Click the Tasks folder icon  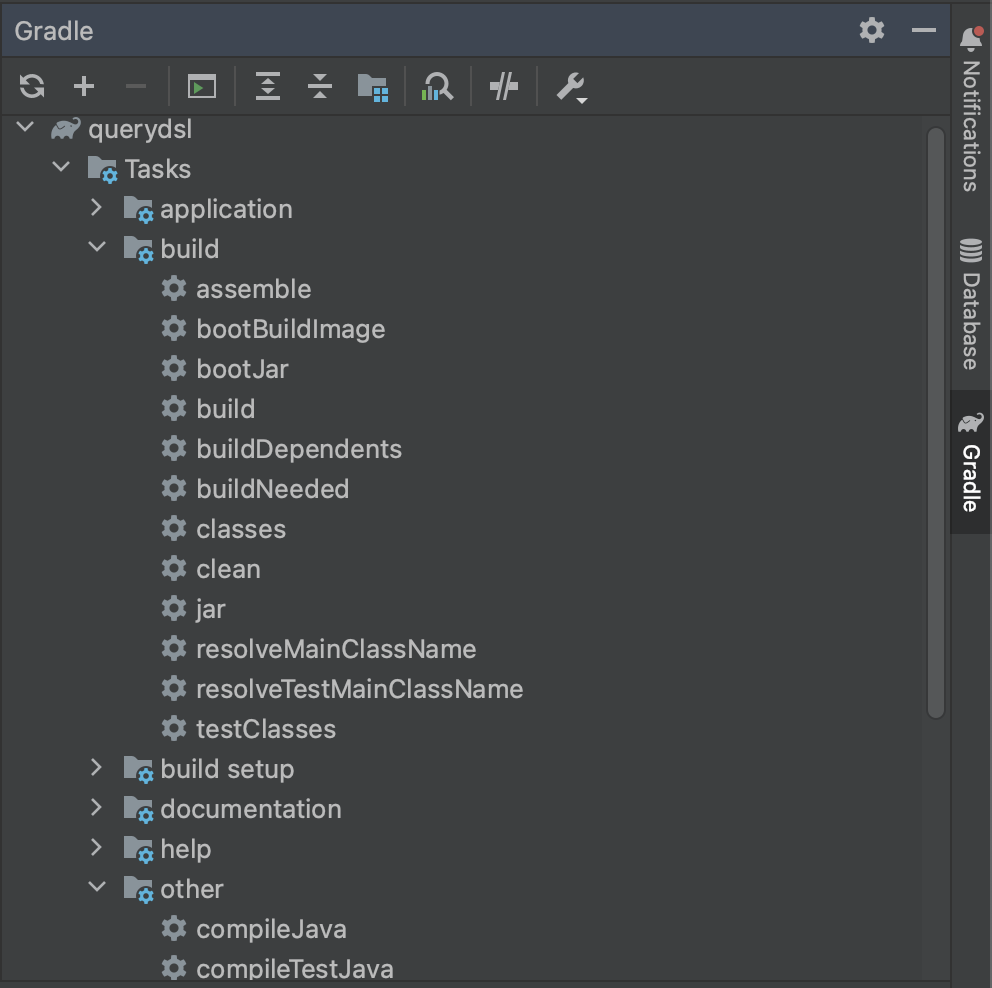pyautogui.click(x=102, y=170)
